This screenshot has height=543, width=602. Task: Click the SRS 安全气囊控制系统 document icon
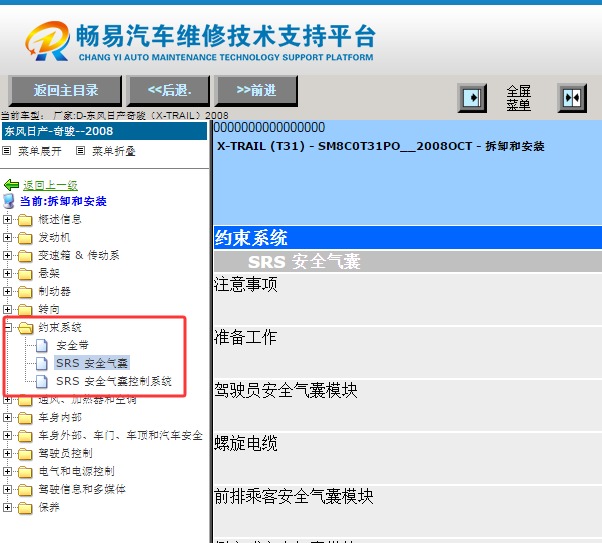coord(42,381)
